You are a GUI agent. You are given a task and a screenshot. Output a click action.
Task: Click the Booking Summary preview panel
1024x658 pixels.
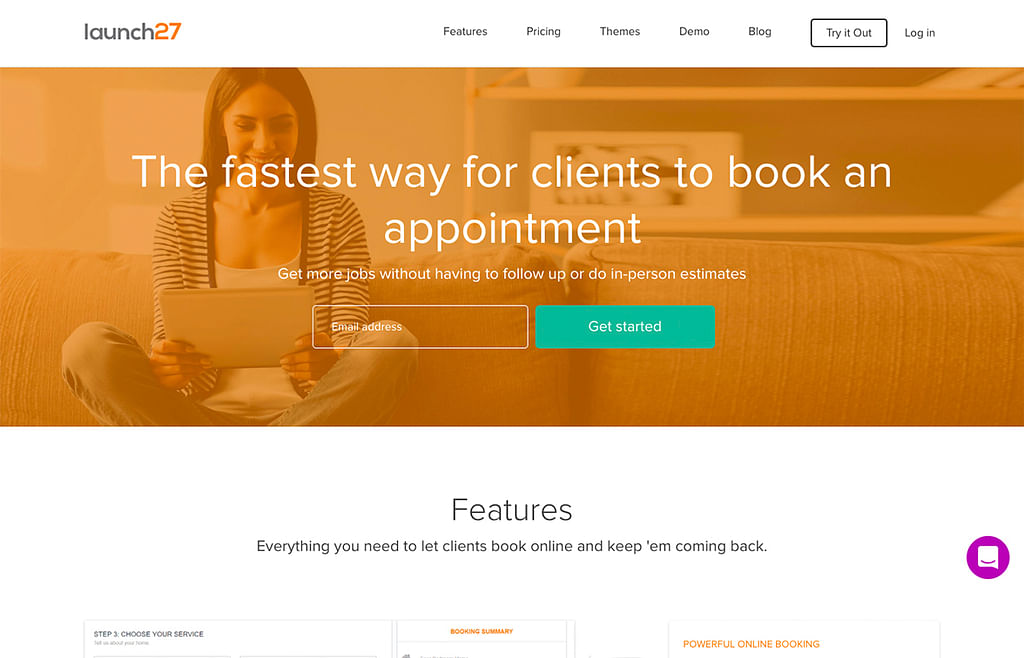point(482,639)
